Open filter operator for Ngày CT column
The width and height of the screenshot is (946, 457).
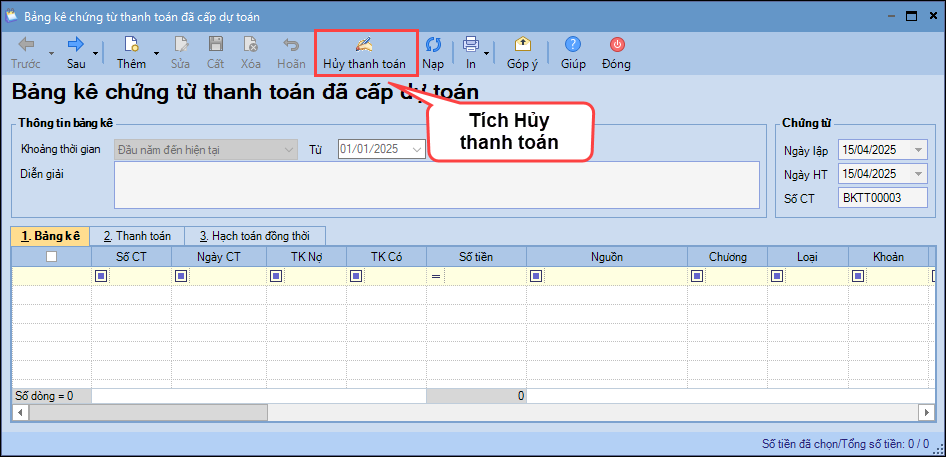point(182,276)
